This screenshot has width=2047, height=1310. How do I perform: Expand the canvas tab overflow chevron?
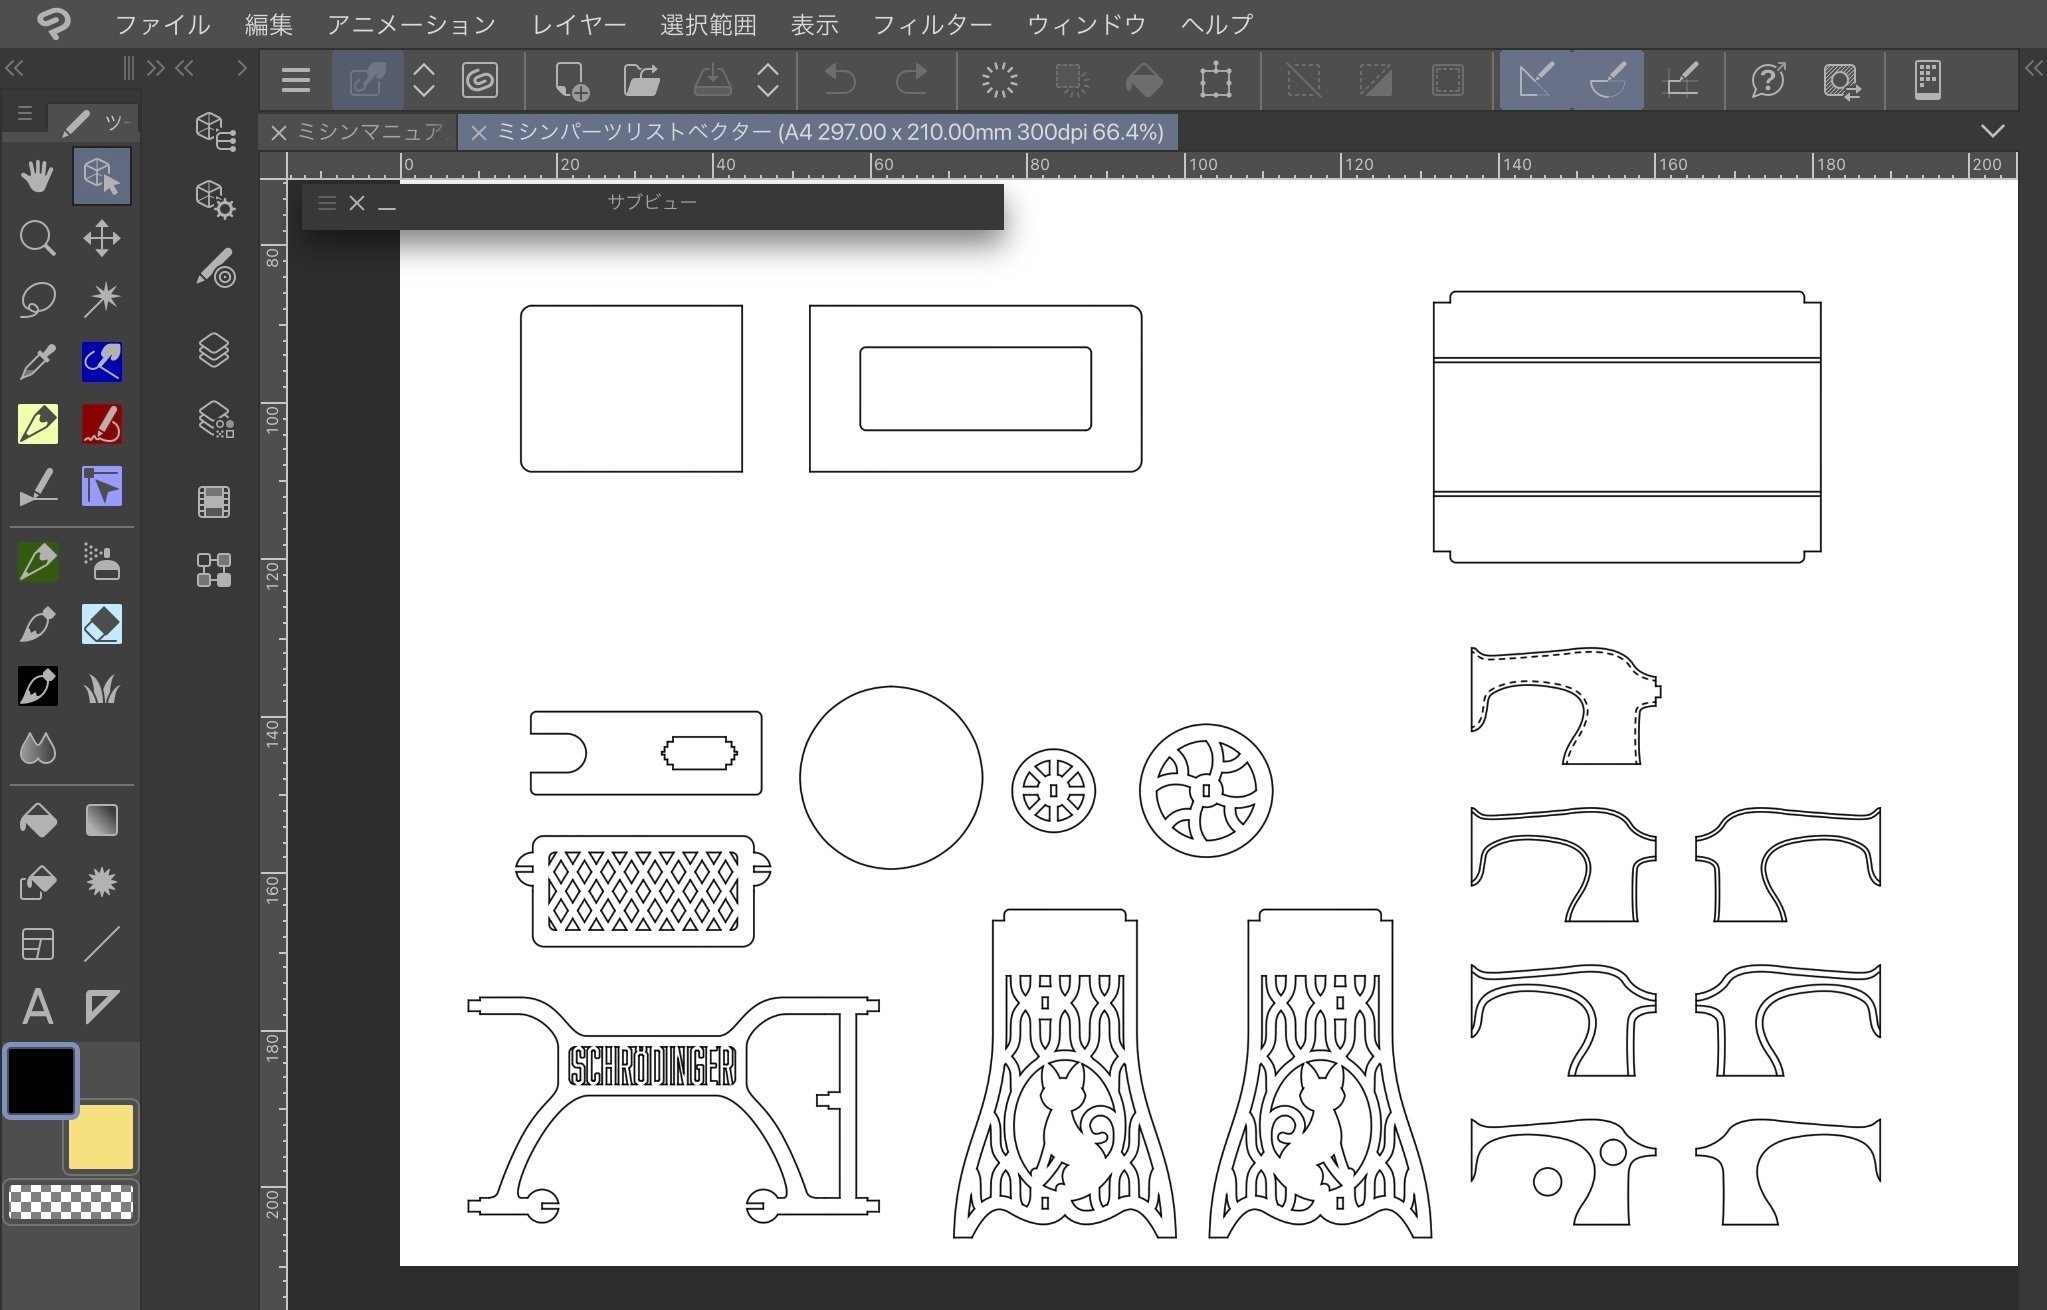pos(1994,131)
